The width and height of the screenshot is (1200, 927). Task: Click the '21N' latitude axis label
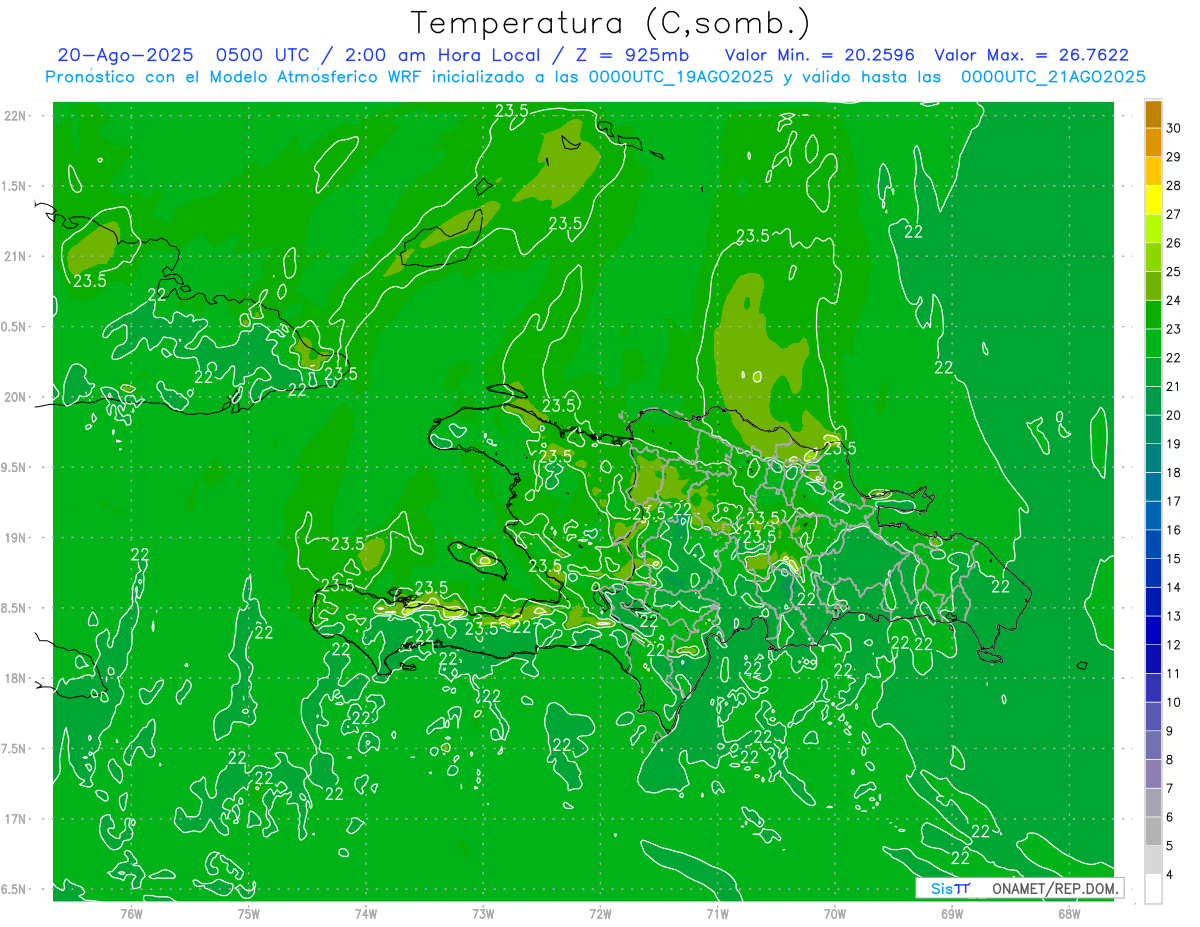coord(16,256)
